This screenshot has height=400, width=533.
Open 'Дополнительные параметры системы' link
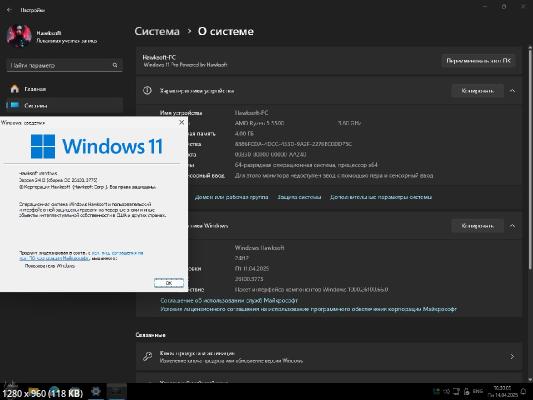381,197
